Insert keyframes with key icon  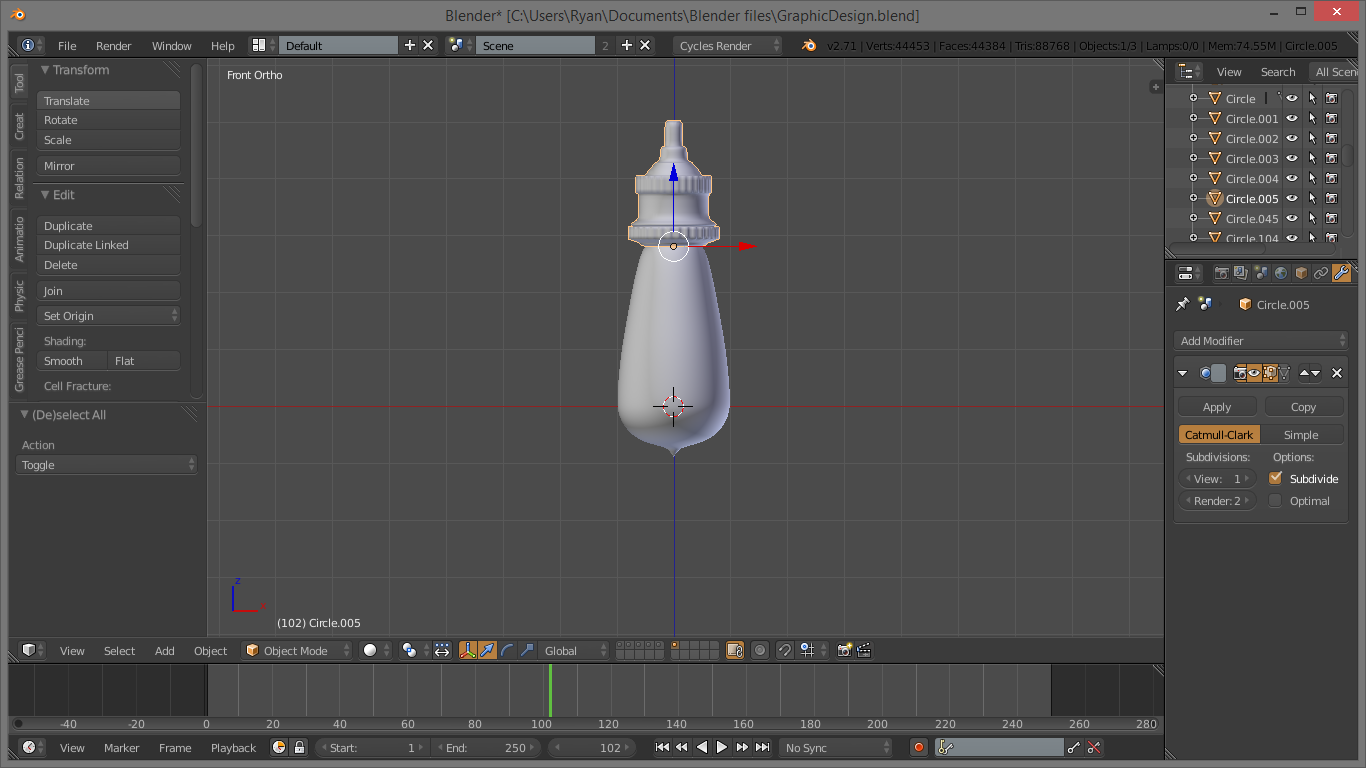pos(1074,747)
